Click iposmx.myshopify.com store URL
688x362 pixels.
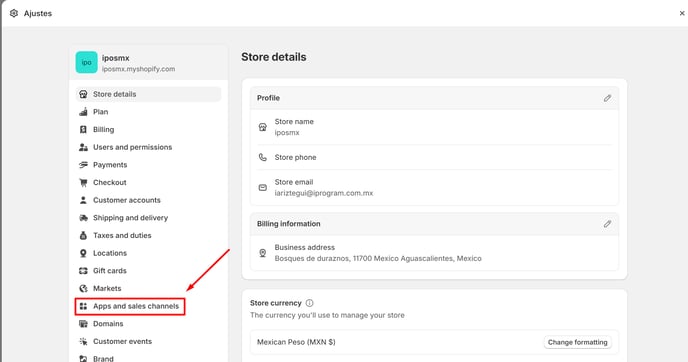pos(138,69)
